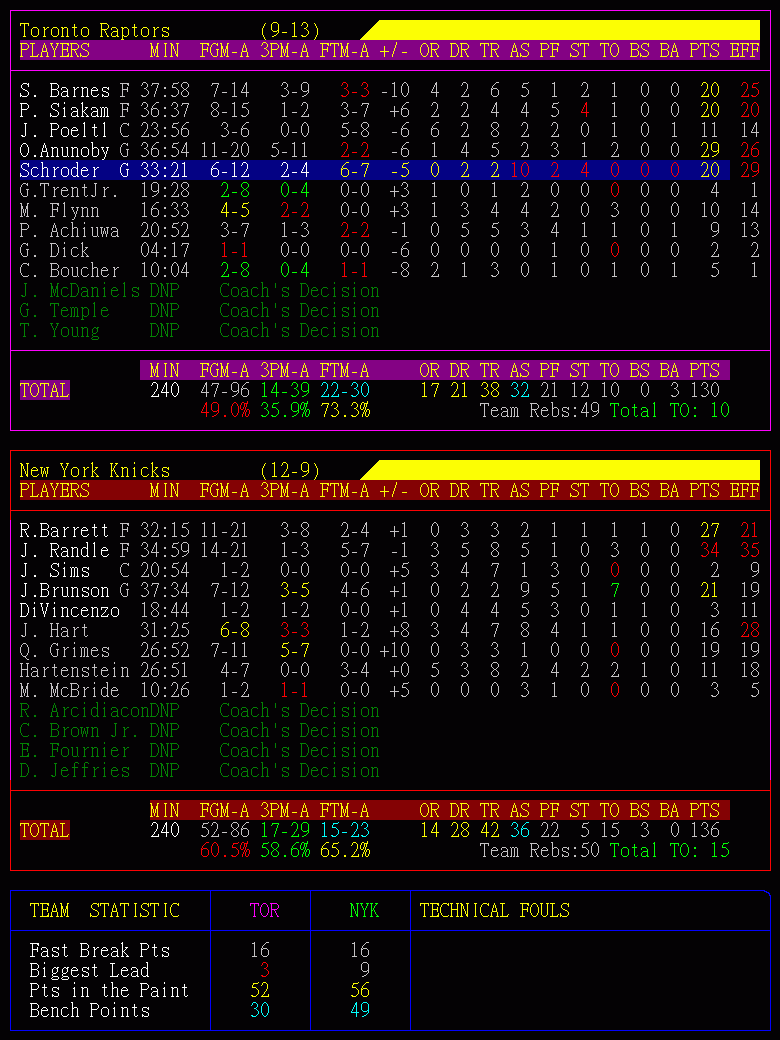Click O.Anunoby's player name
The image size is (780, 1040).
64,151
